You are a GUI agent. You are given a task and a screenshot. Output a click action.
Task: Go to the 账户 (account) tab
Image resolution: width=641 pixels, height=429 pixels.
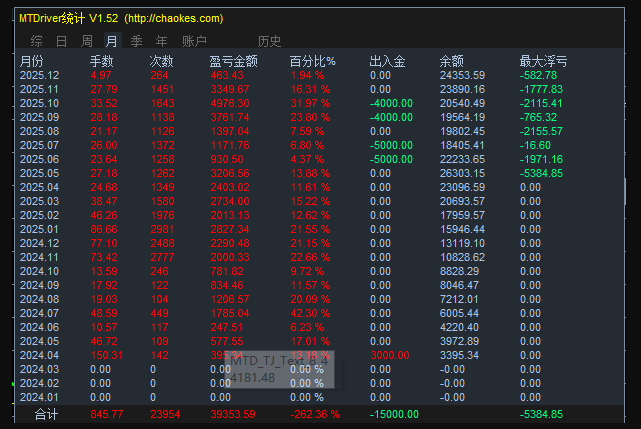195,41
